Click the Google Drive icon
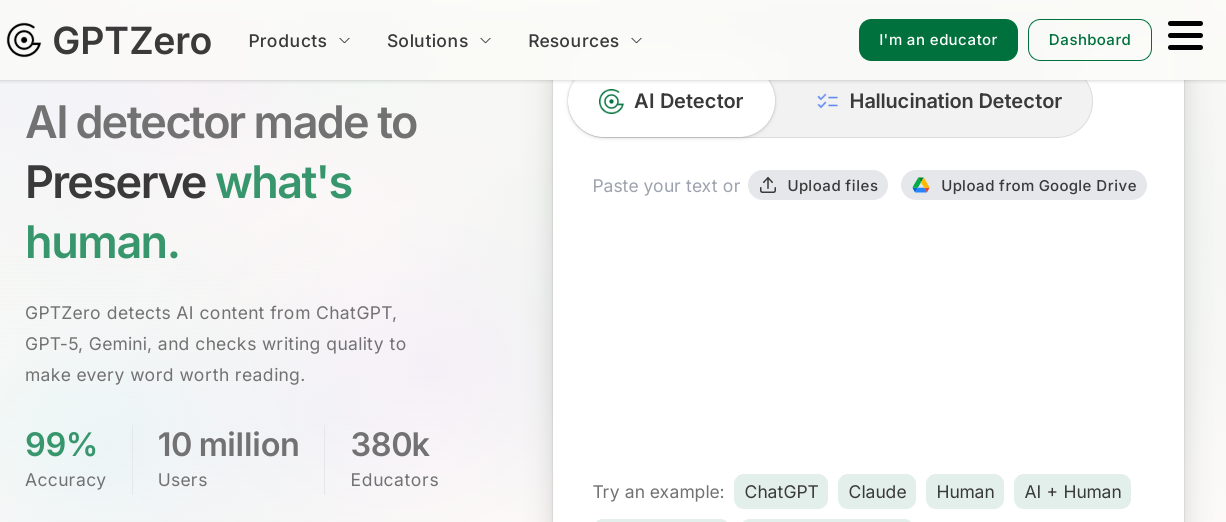 click(921, 185)
